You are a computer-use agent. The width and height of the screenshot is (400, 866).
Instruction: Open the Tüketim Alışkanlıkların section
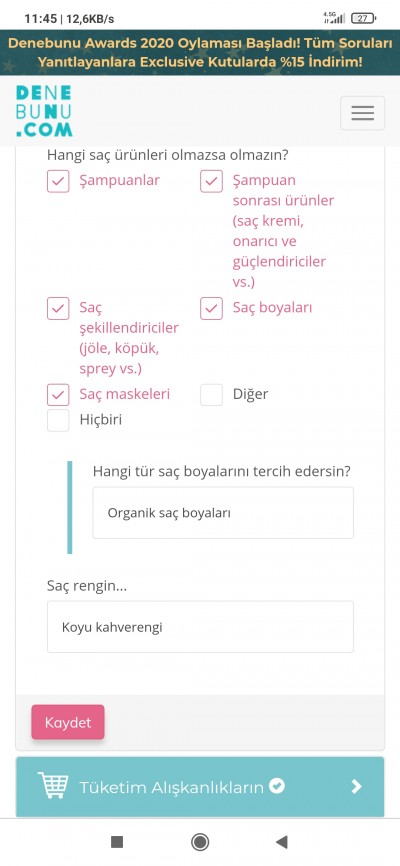pos(200,786)
